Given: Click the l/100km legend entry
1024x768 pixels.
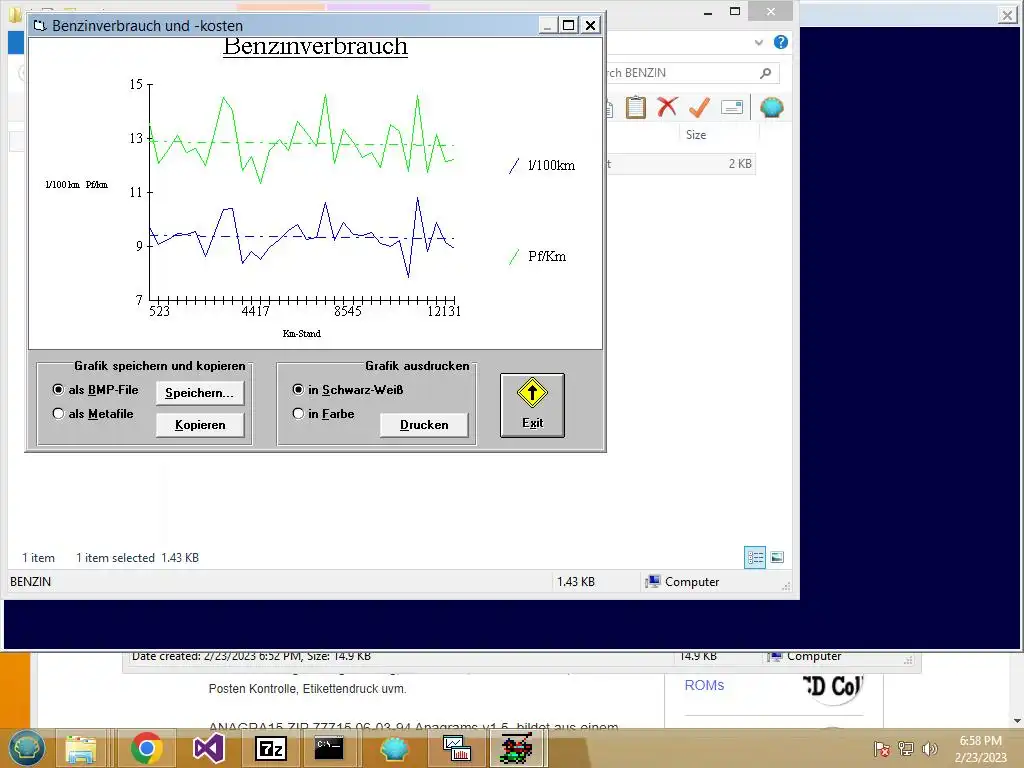Looking at the screenshot, I should pyautogui.click(x=542, y=165).
